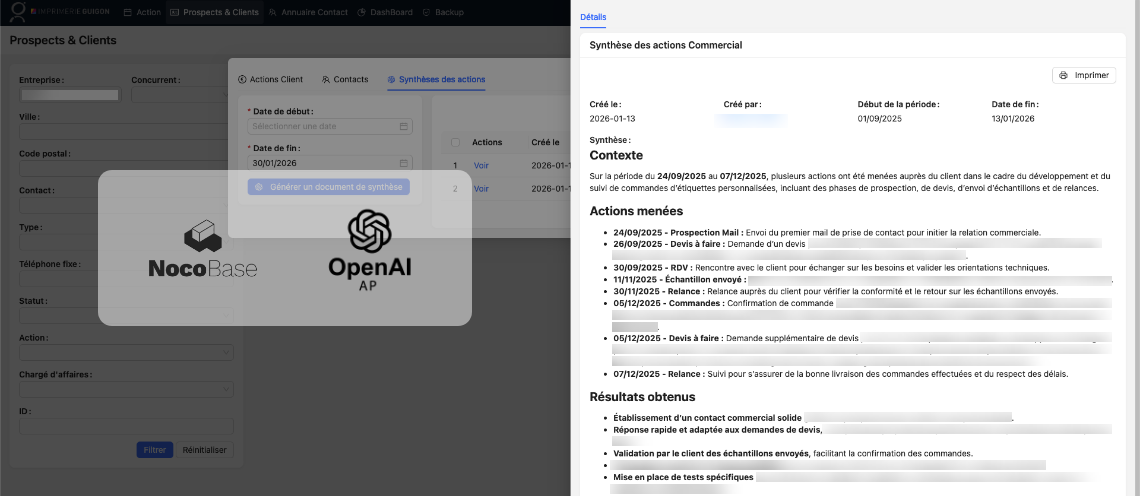Image resolution: width=1140 pixels, height=496 pixels.
Task: Click the 24/09/2025 - Prospection Mail entry
Action: [827, 233]
